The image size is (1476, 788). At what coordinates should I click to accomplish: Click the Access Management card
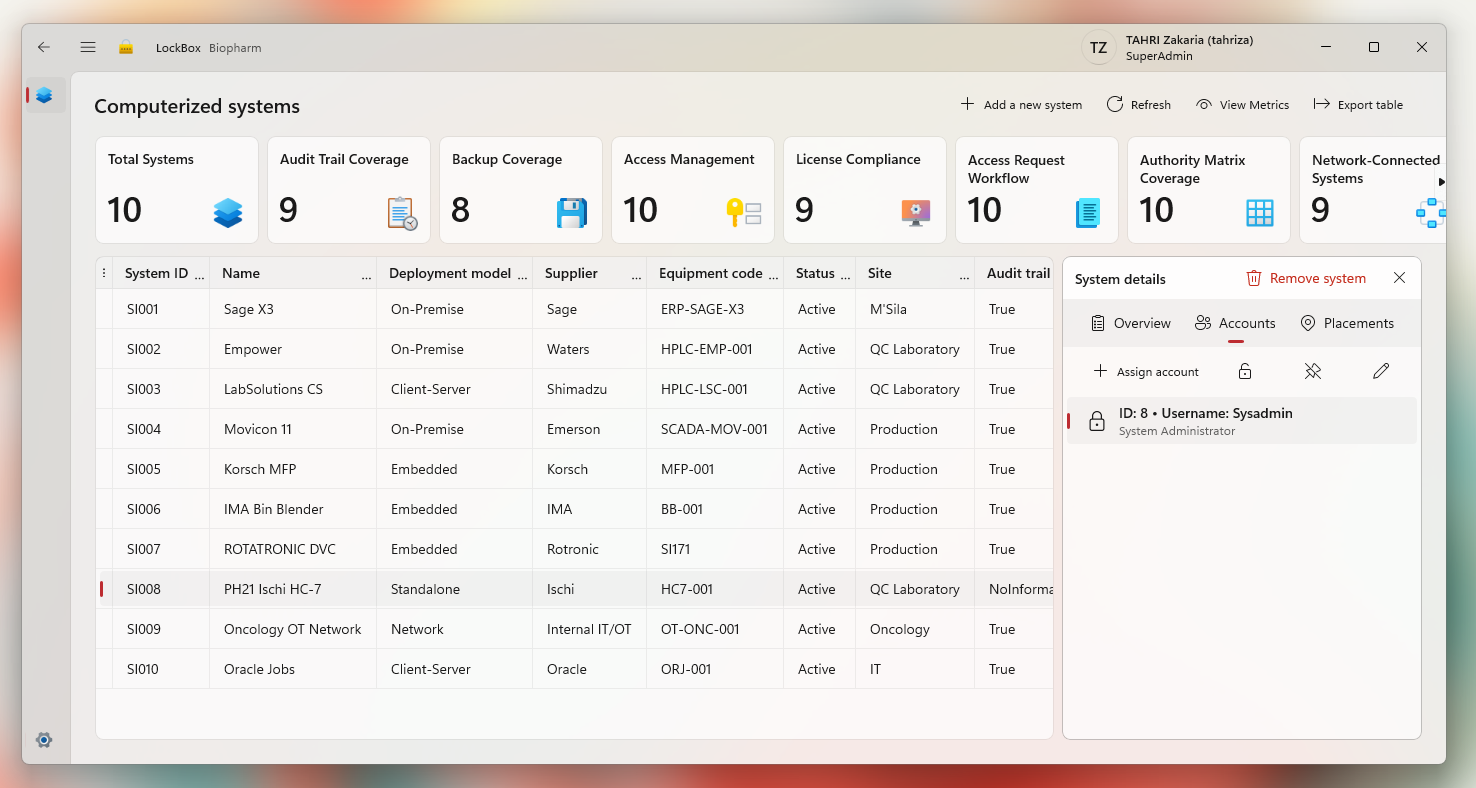pyautogui.click(x=693, y=190)
